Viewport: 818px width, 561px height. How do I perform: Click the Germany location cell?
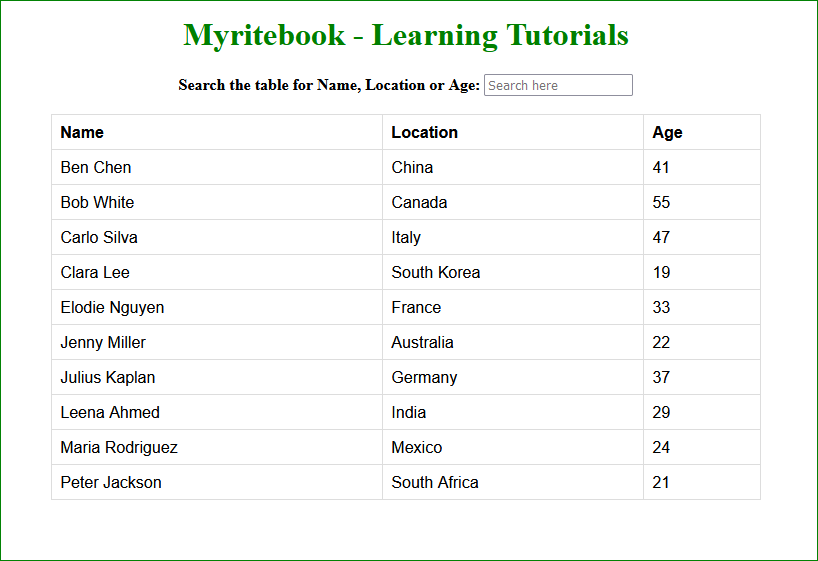click(x=424, y=377)
